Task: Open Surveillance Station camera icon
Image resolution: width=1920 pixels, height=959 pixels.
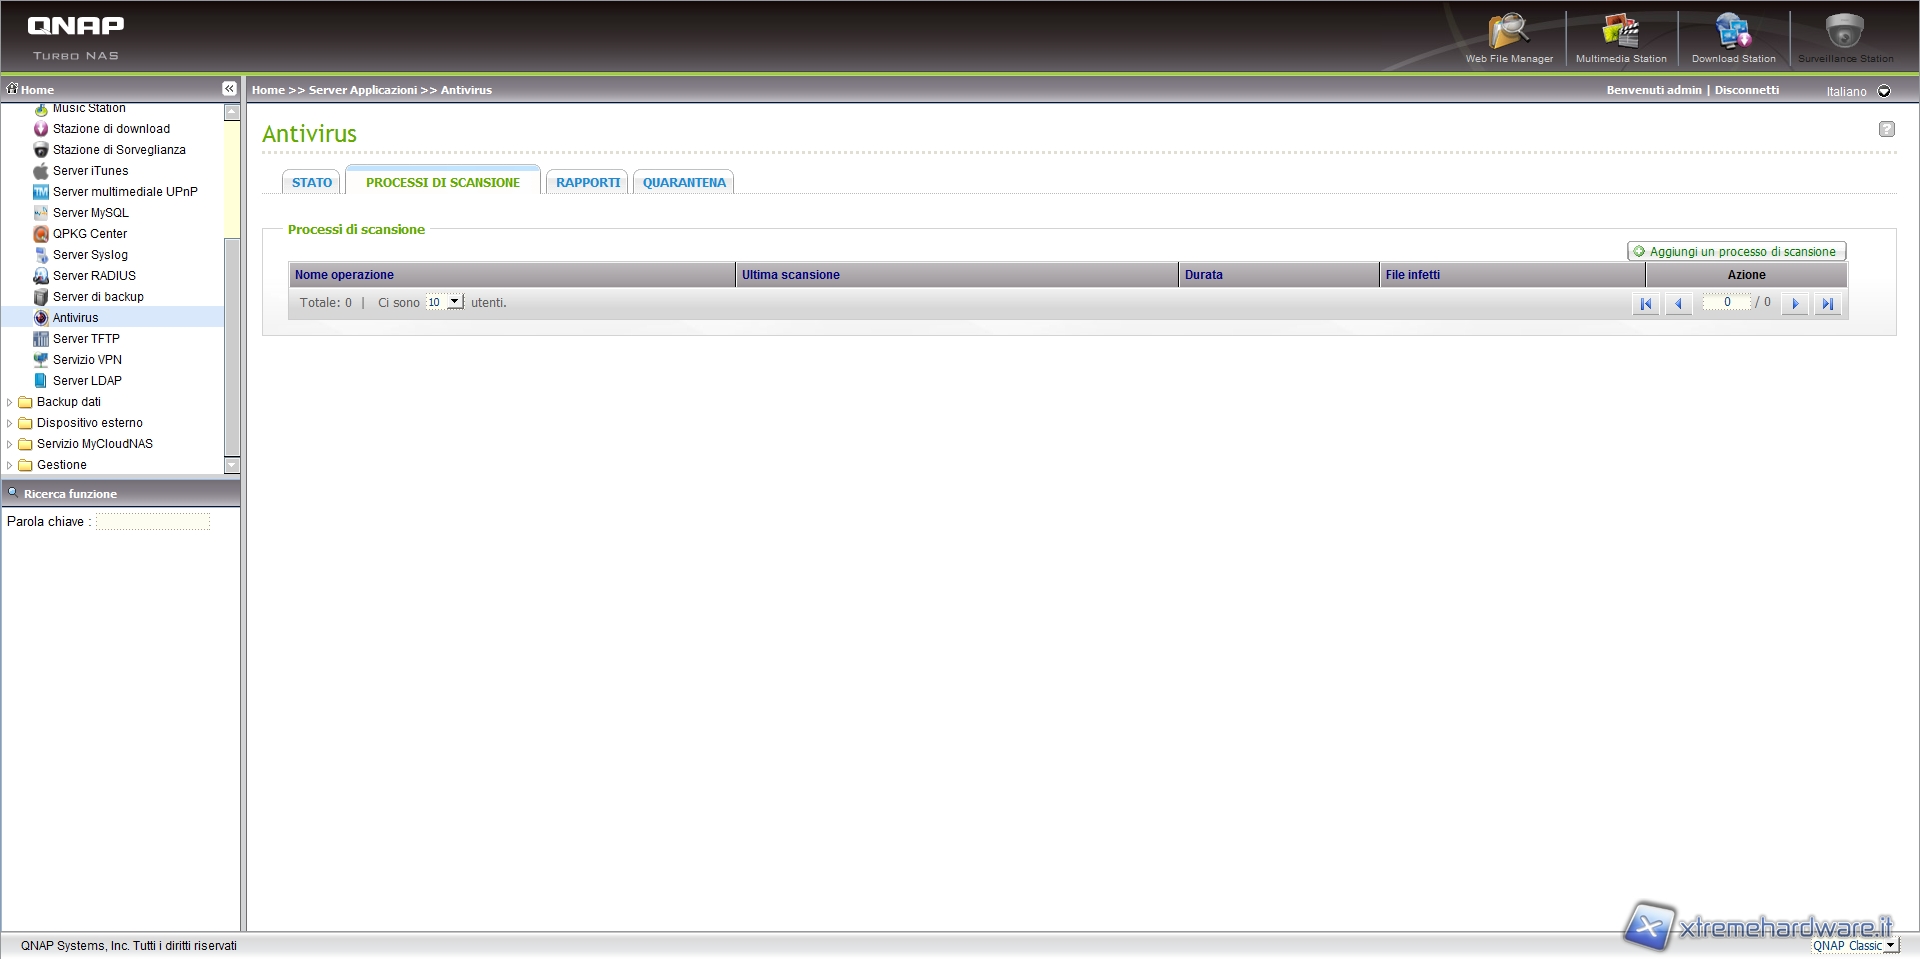Action: (x=1844, y=32)
